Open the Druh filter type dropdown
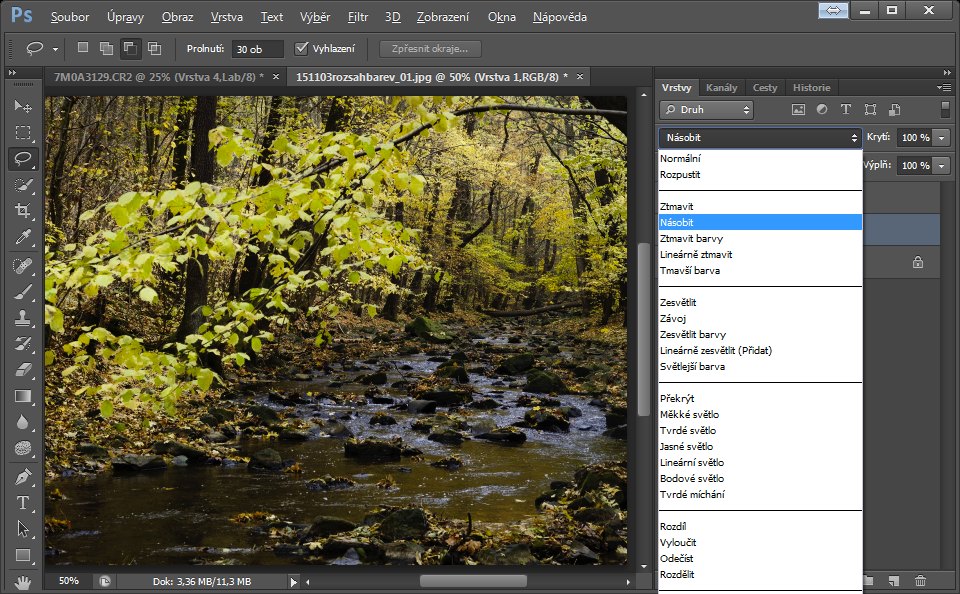Screen dimensions: 960x594 706,110
